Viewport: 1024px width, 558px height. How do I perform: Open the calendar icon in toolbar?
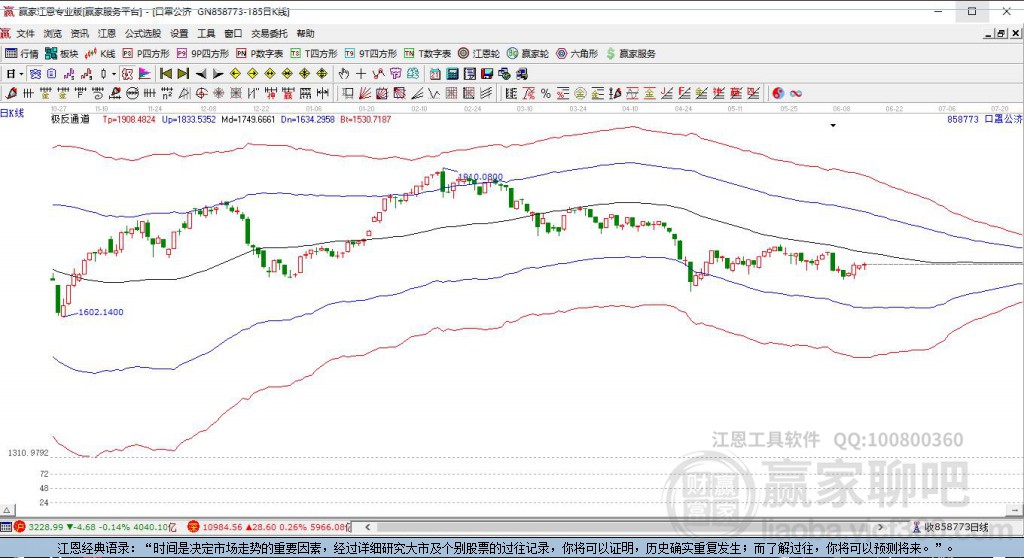click(x=435, y=74)
